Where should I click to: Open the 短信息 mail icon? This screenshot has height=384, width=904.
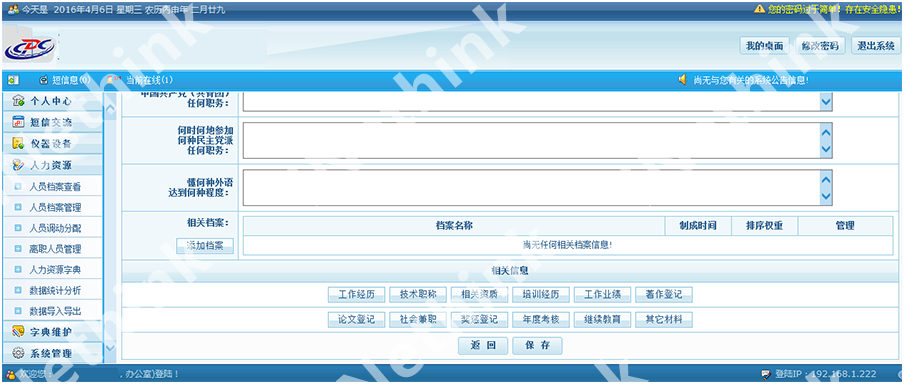pyautogui.click(x=43, y=80)
